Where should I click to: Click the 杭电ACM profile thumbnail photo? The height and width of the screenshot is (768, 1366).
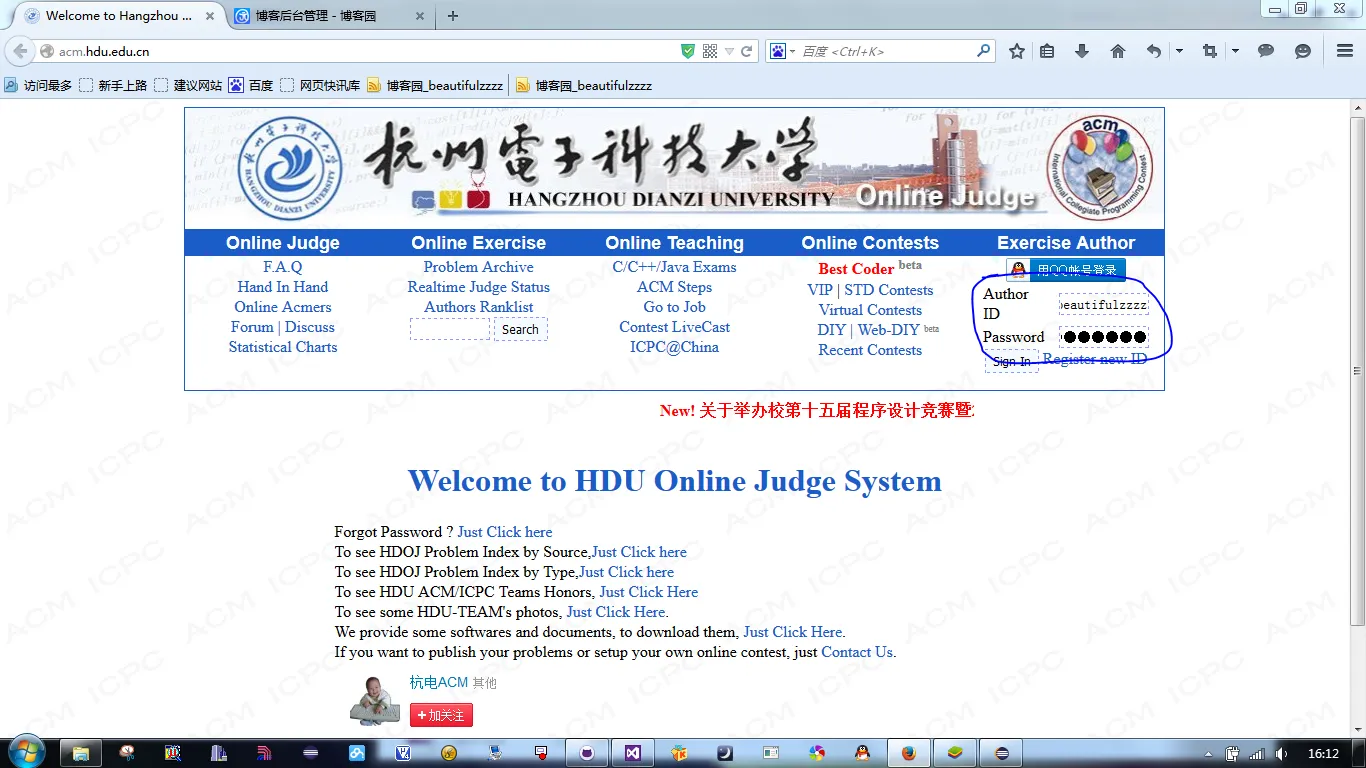[375, 701]
